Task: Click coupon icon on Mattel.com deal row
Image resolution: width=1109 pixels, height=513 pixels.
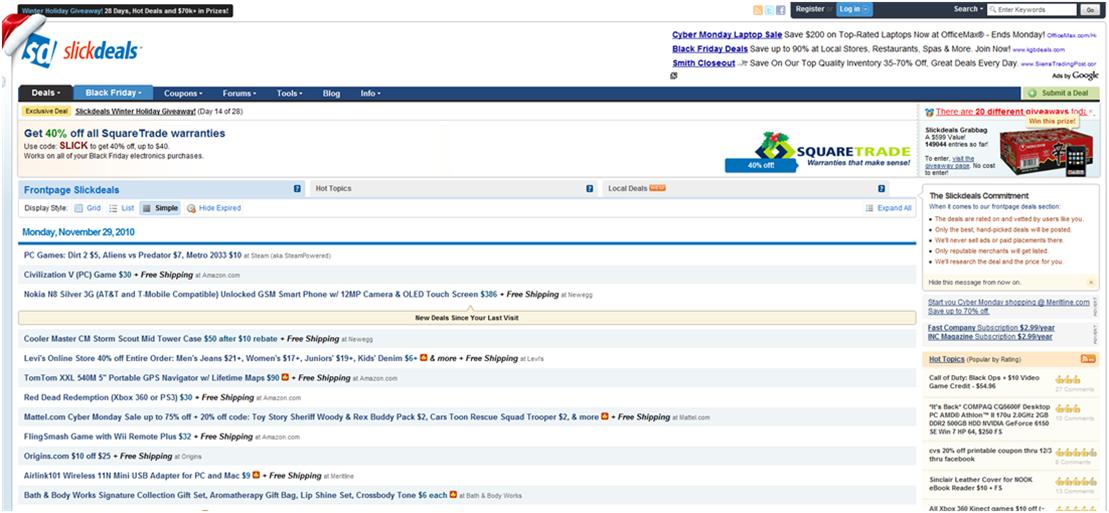Action: pyautogui.click(x=605, y=417)
